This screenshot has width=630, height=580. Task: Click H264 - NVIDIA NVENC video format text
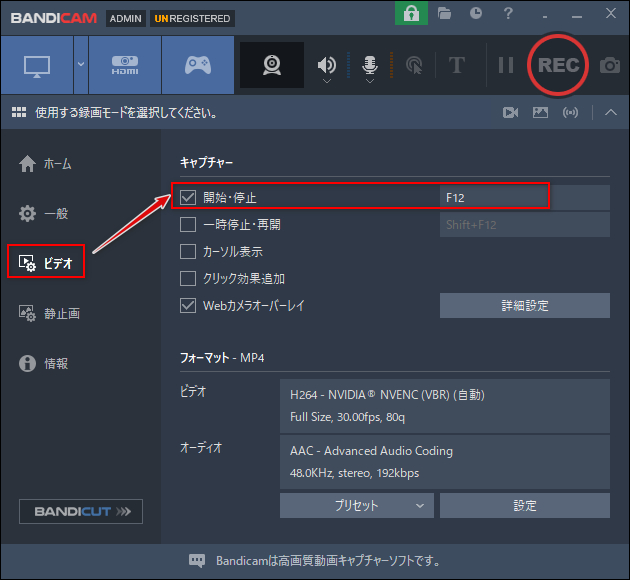pyautogui.click(x=387, y=395)
